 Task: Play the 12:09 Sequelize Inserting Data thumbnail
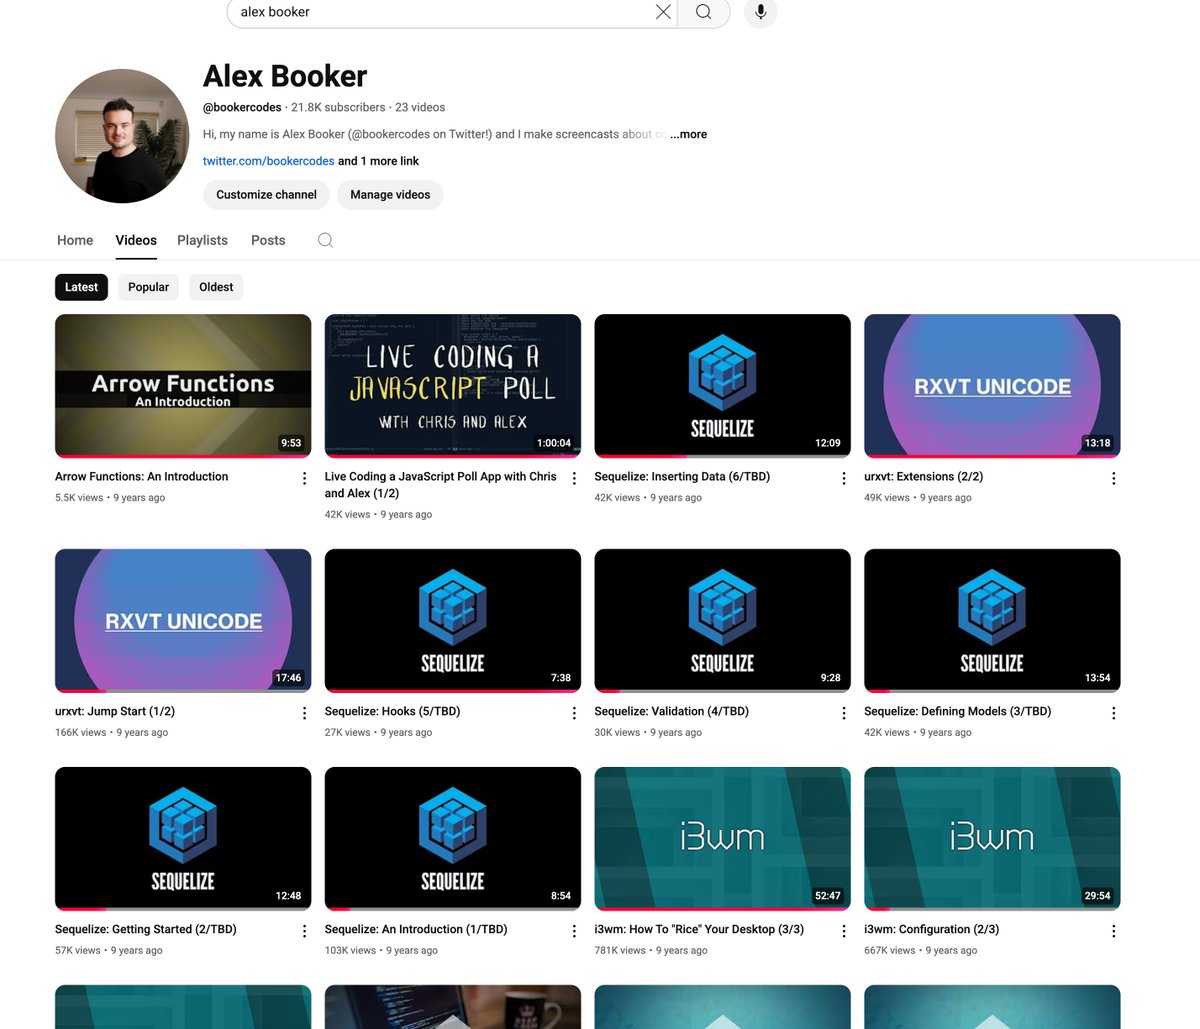[722, 386]
